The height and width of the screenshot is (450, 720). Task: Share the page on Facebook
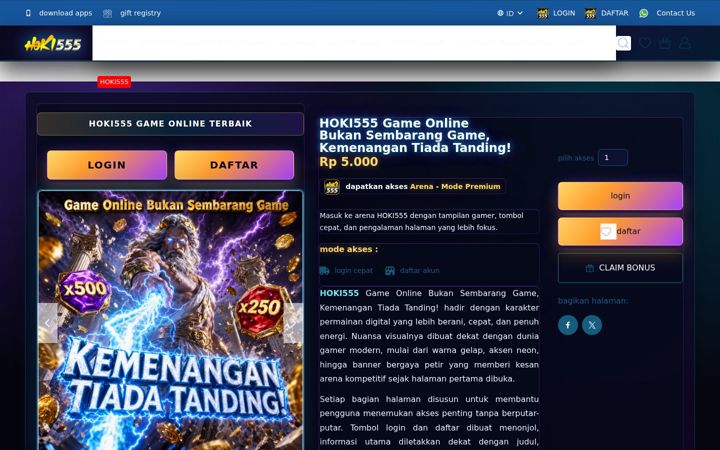point(568,325)
